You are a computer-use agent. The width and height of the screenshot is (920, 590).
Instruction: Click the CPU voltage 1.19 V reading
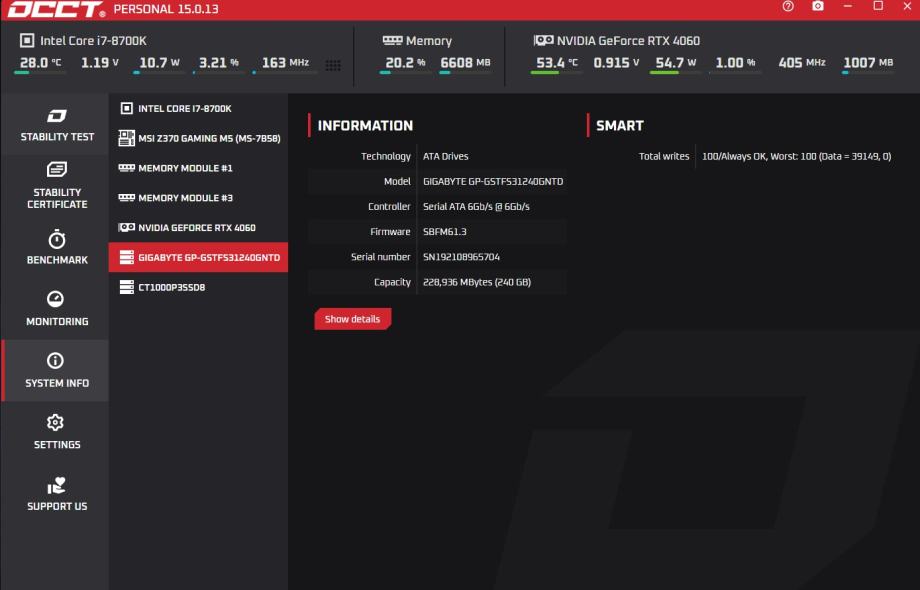100,63
